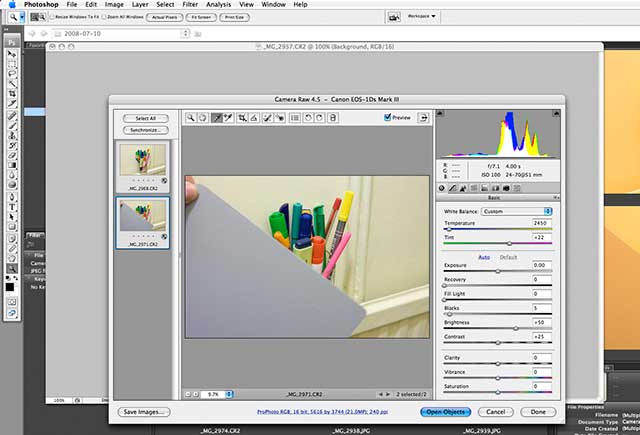Click the Fit Screen button

tap(201, 17)
